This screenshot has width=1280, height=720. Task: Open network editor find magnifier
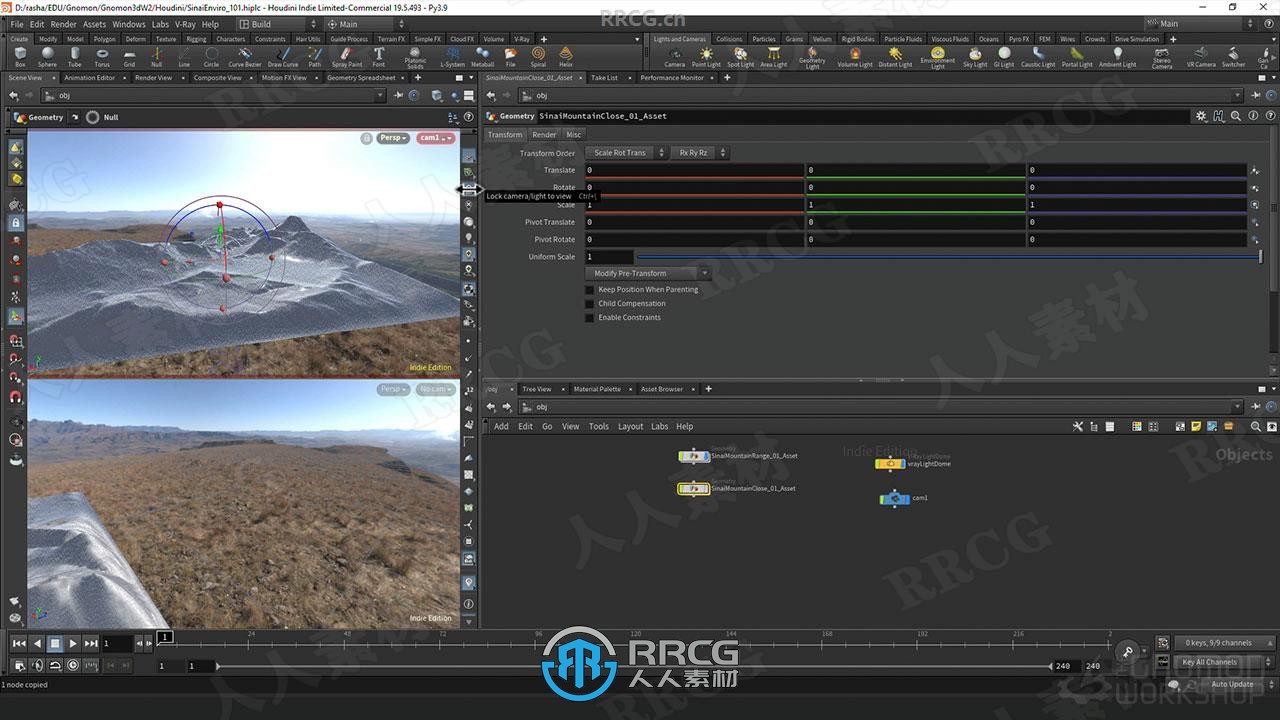pos(1255,426)
